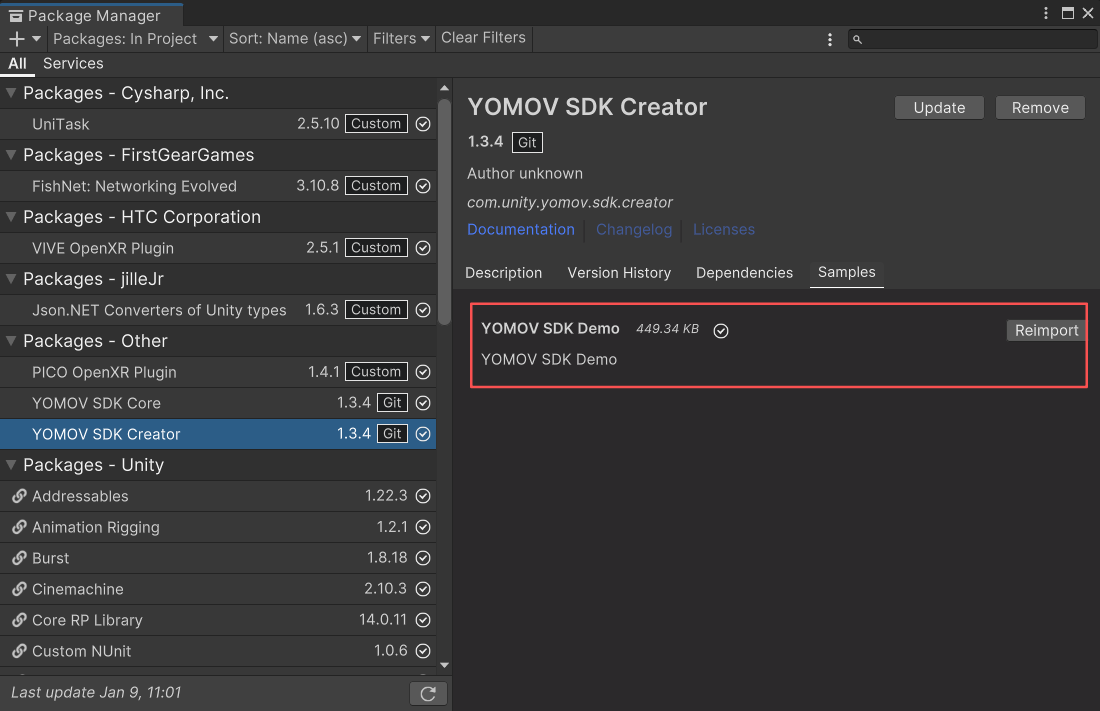The image size is (1100, 711).
Task: Collapse Packages - Cysharp, Inc. group
Action: coord(11,93)
